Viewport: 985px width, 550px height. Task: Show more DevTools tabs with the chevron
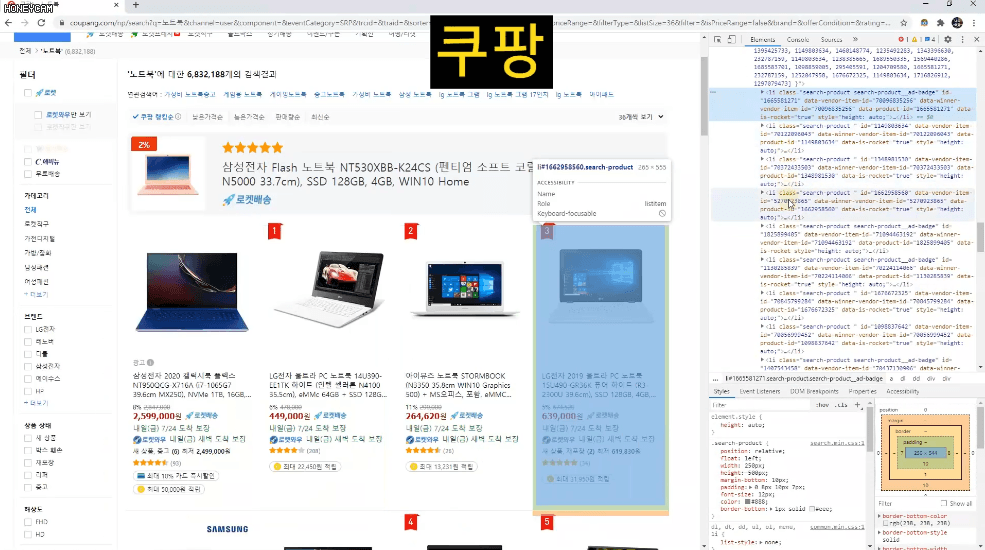point(854,40)
